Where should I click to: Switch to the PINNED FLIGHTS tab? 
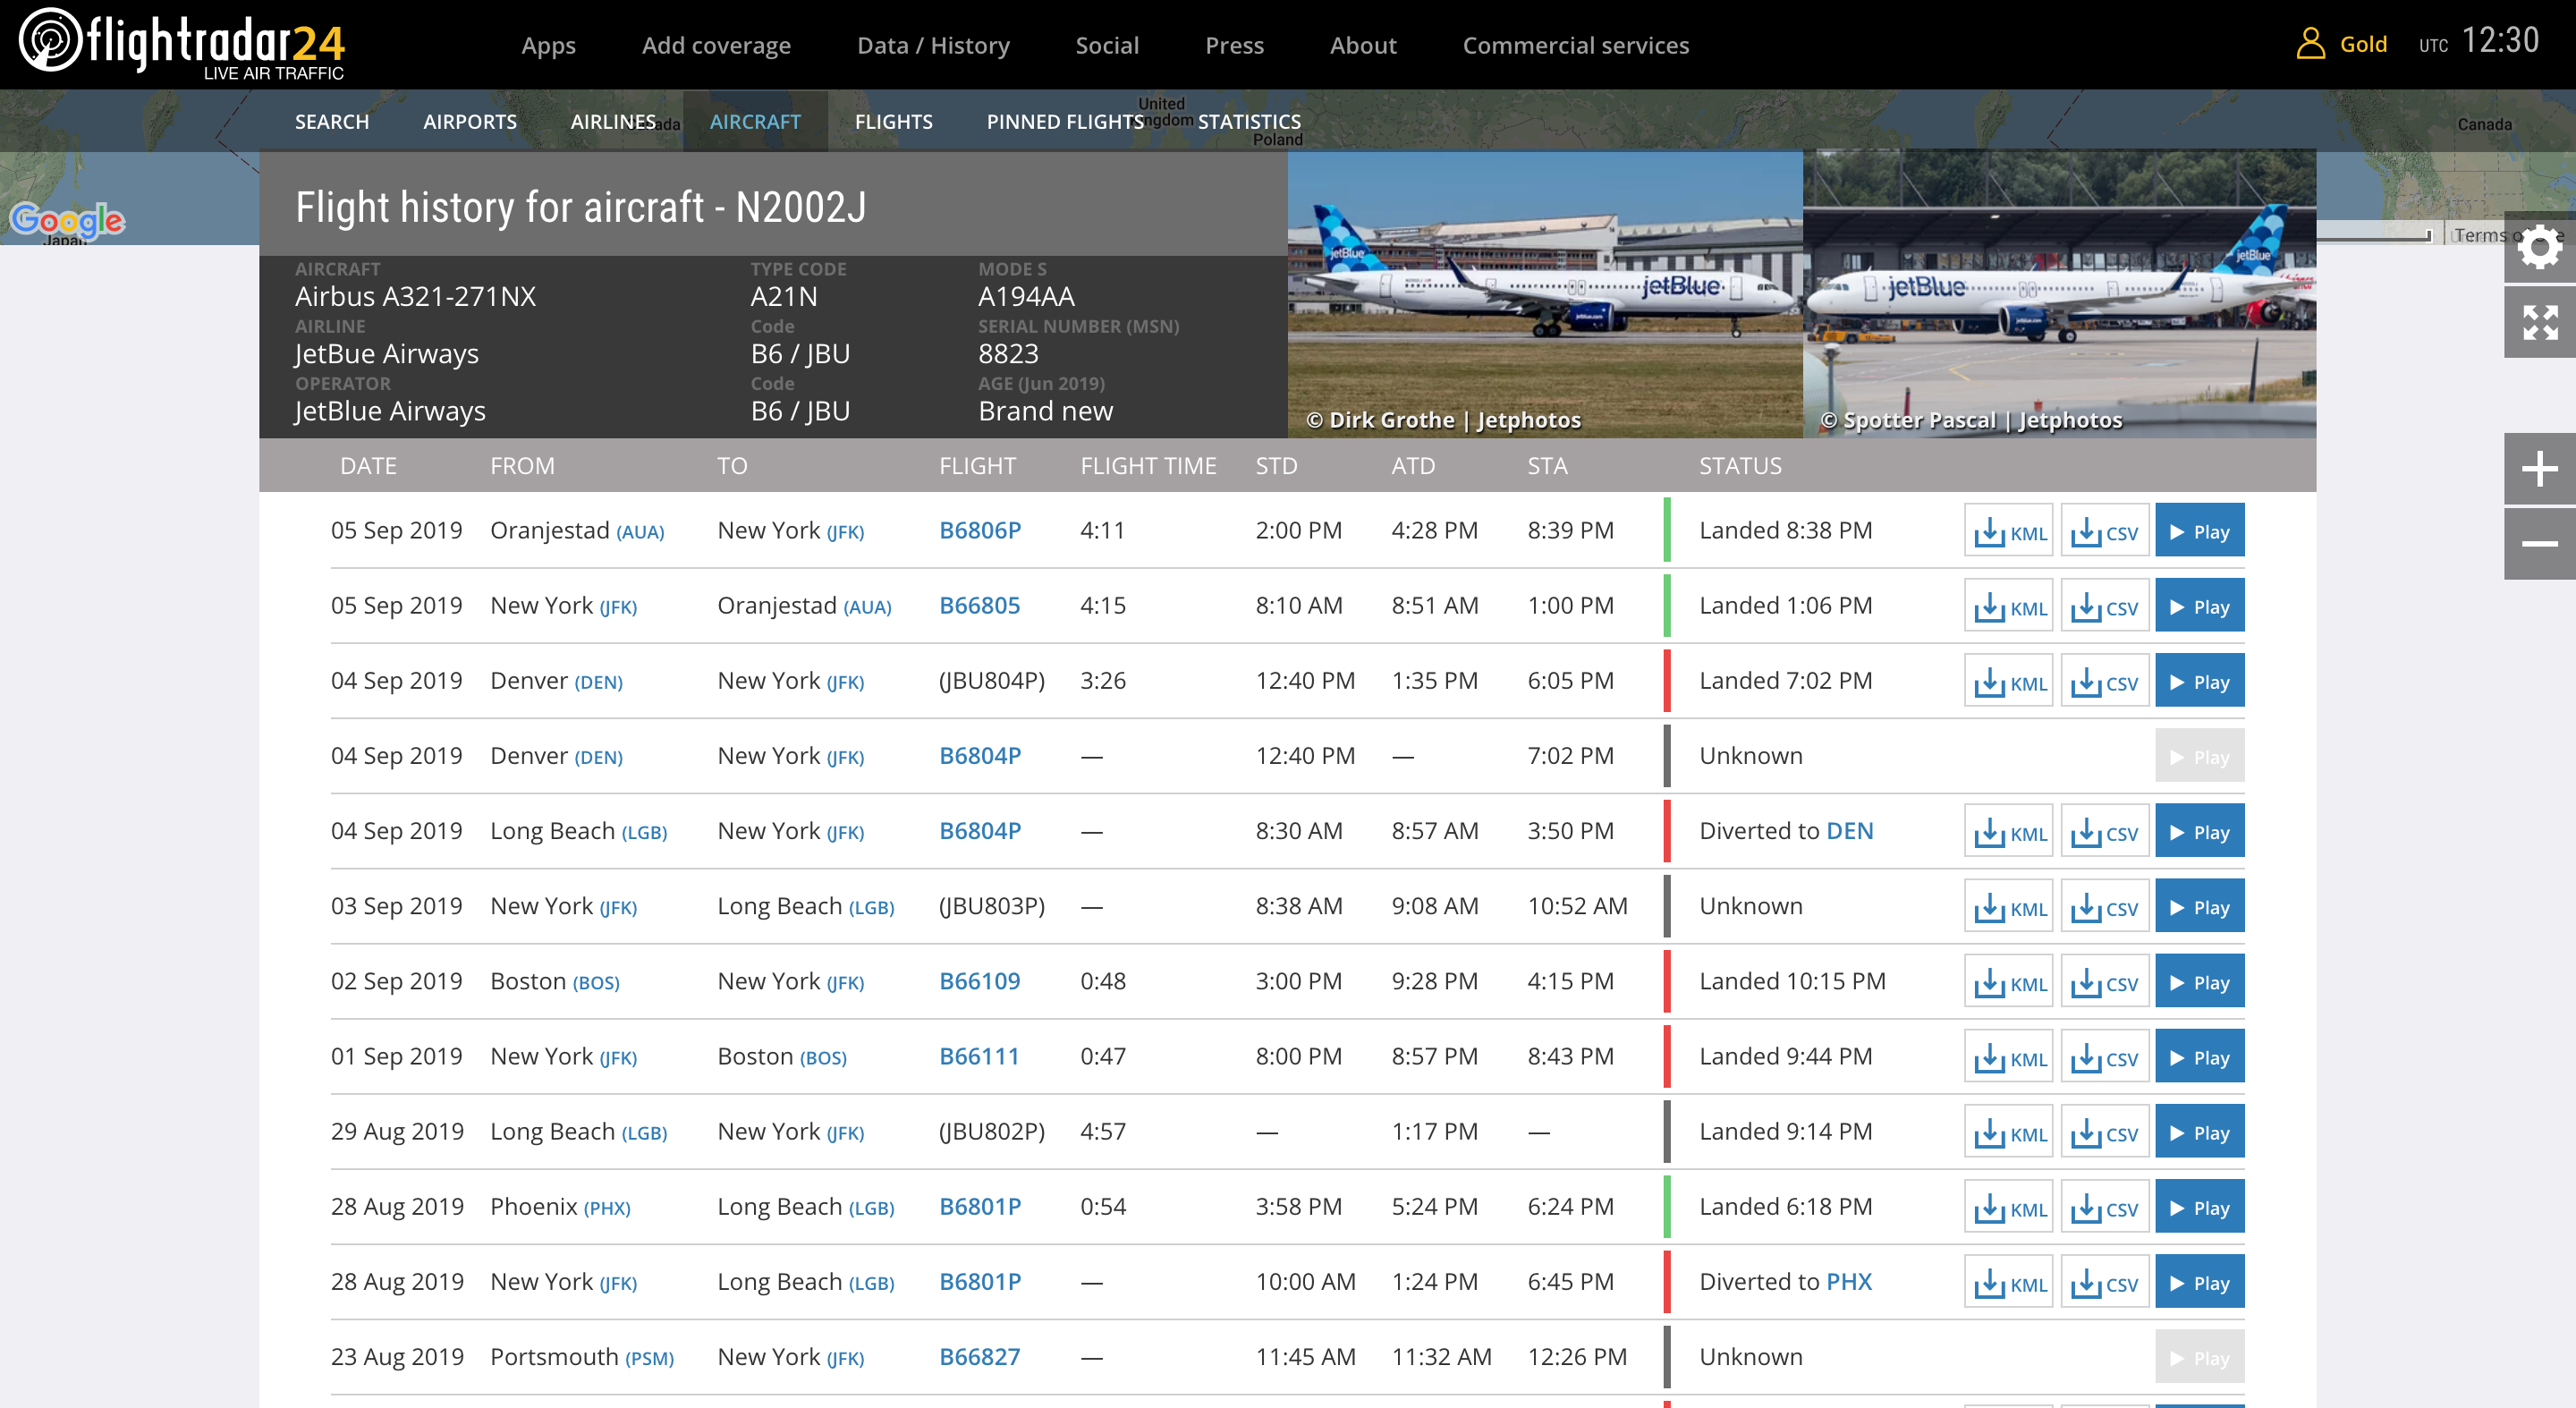click(1064, 121)
